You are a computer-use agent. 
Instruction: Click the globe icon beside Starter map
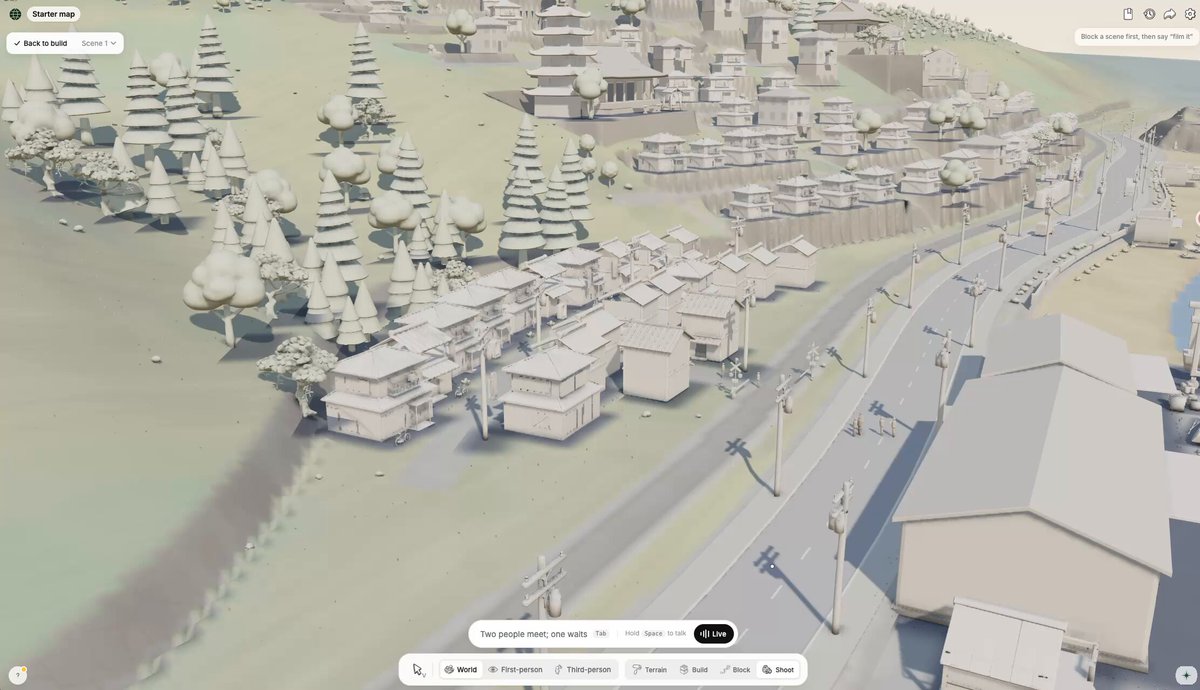(15, 14)
